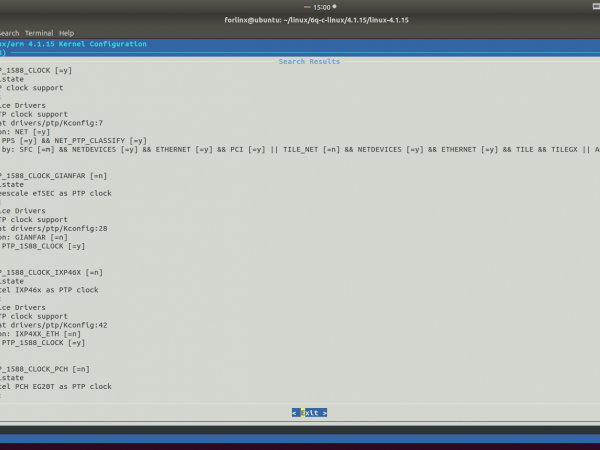Click the IXP4XX_ETH [=n] dependency line
Screen dimensions: 600x450
[40, 333]
